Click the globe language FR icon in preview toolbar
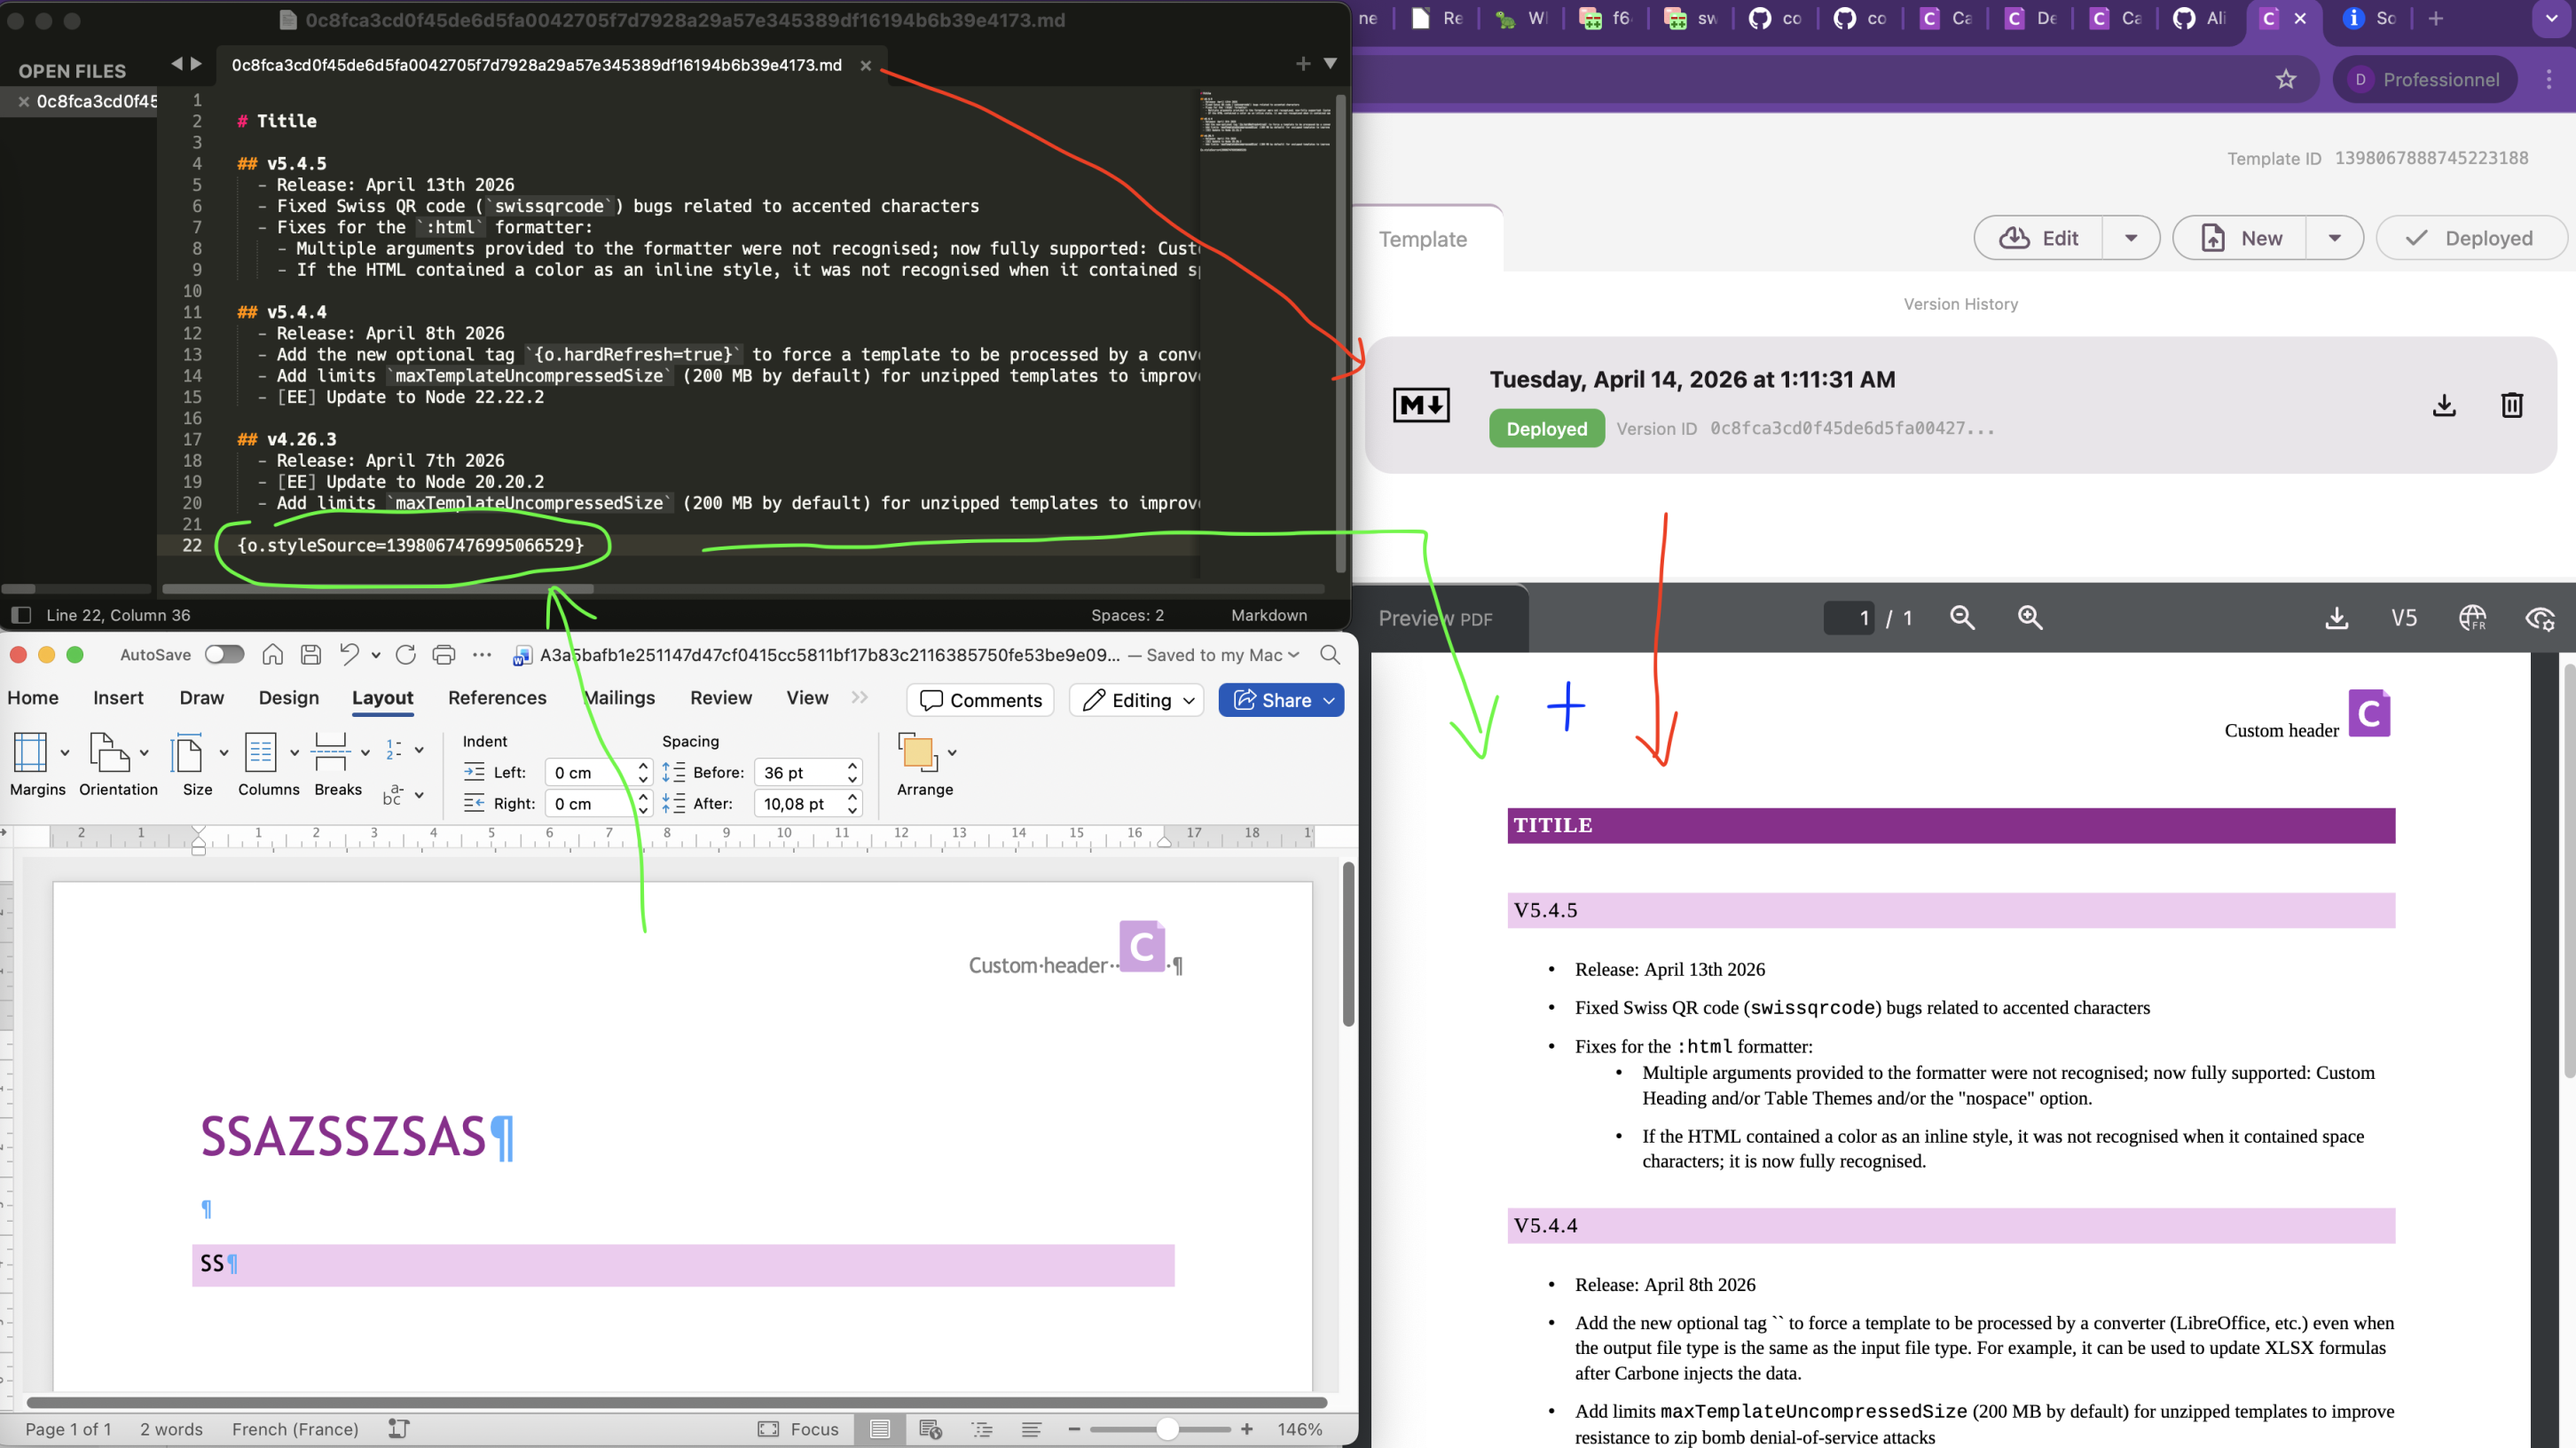The image size is (2576, 1448). pos(2472,617)
